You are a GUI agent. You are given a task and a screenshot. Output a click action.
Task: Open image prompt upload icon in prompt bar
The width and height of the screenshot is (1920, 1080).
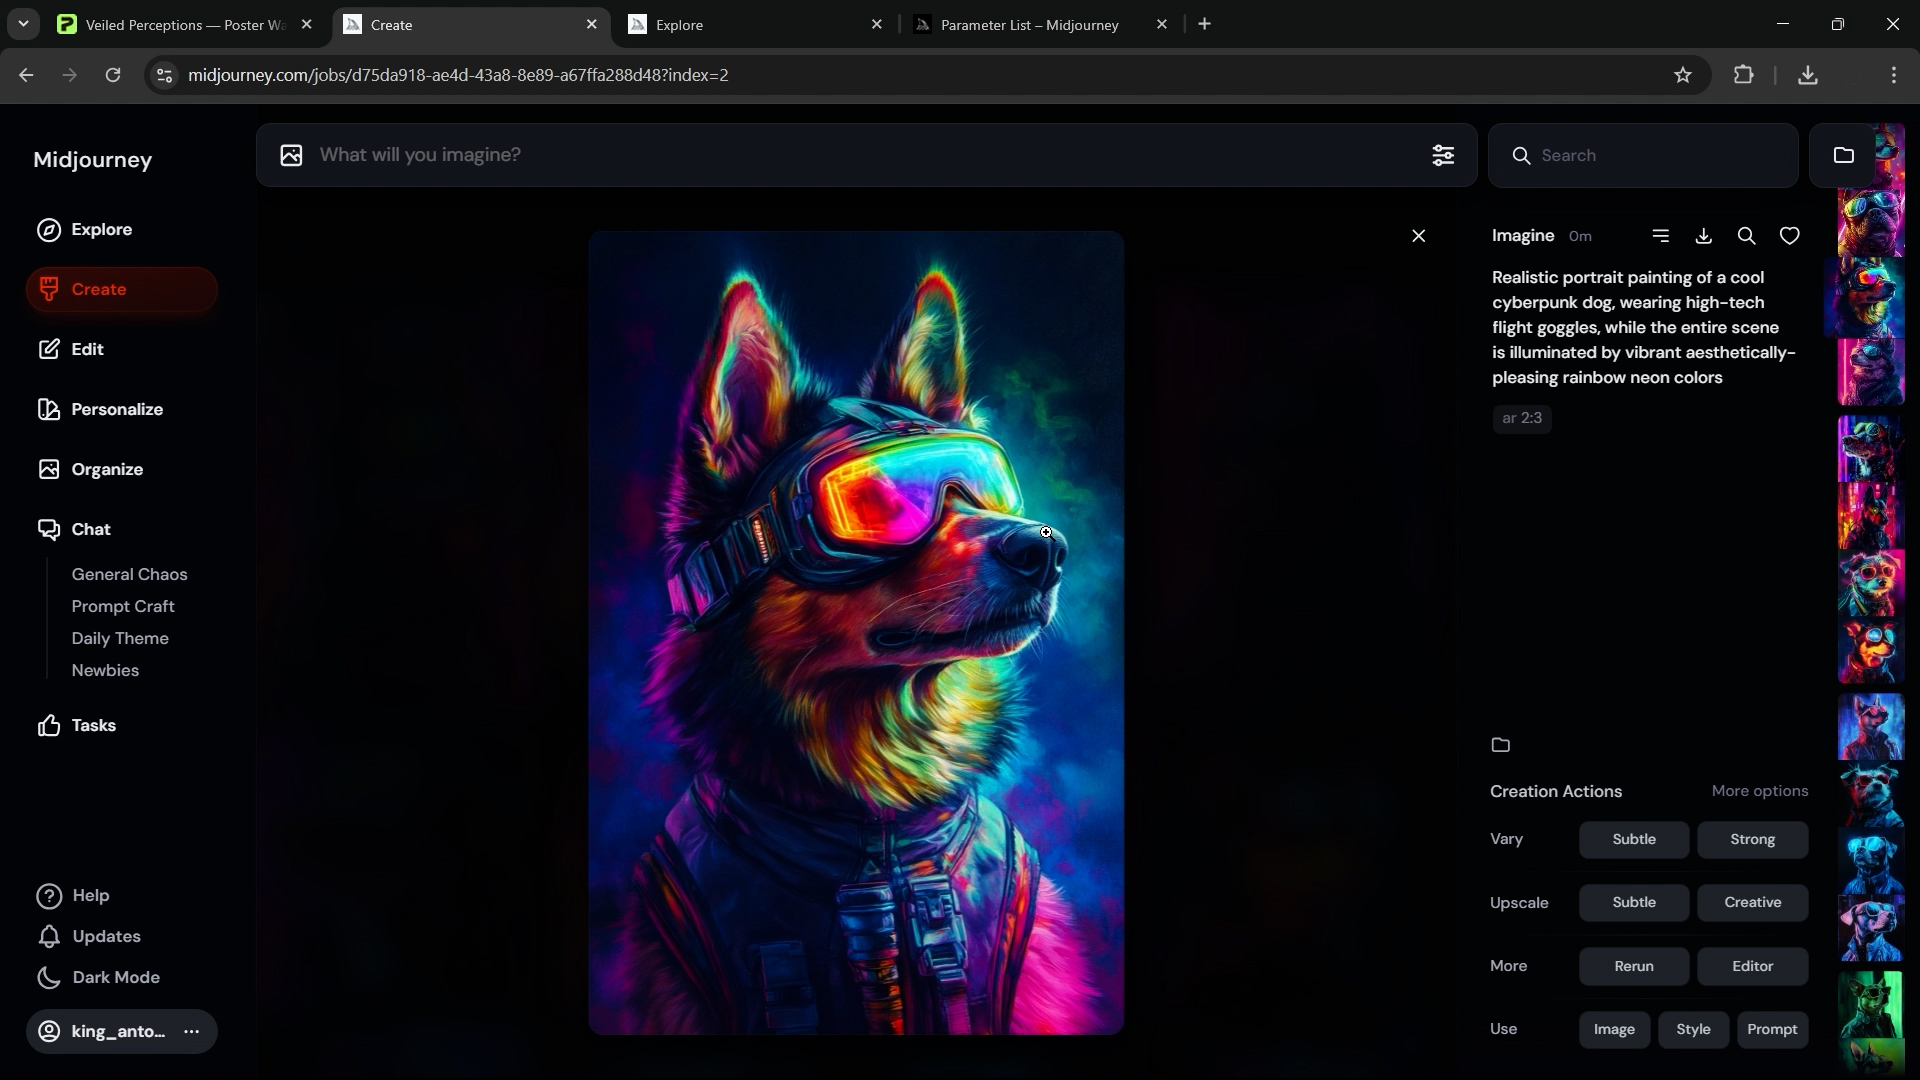(x=292, y=155)
